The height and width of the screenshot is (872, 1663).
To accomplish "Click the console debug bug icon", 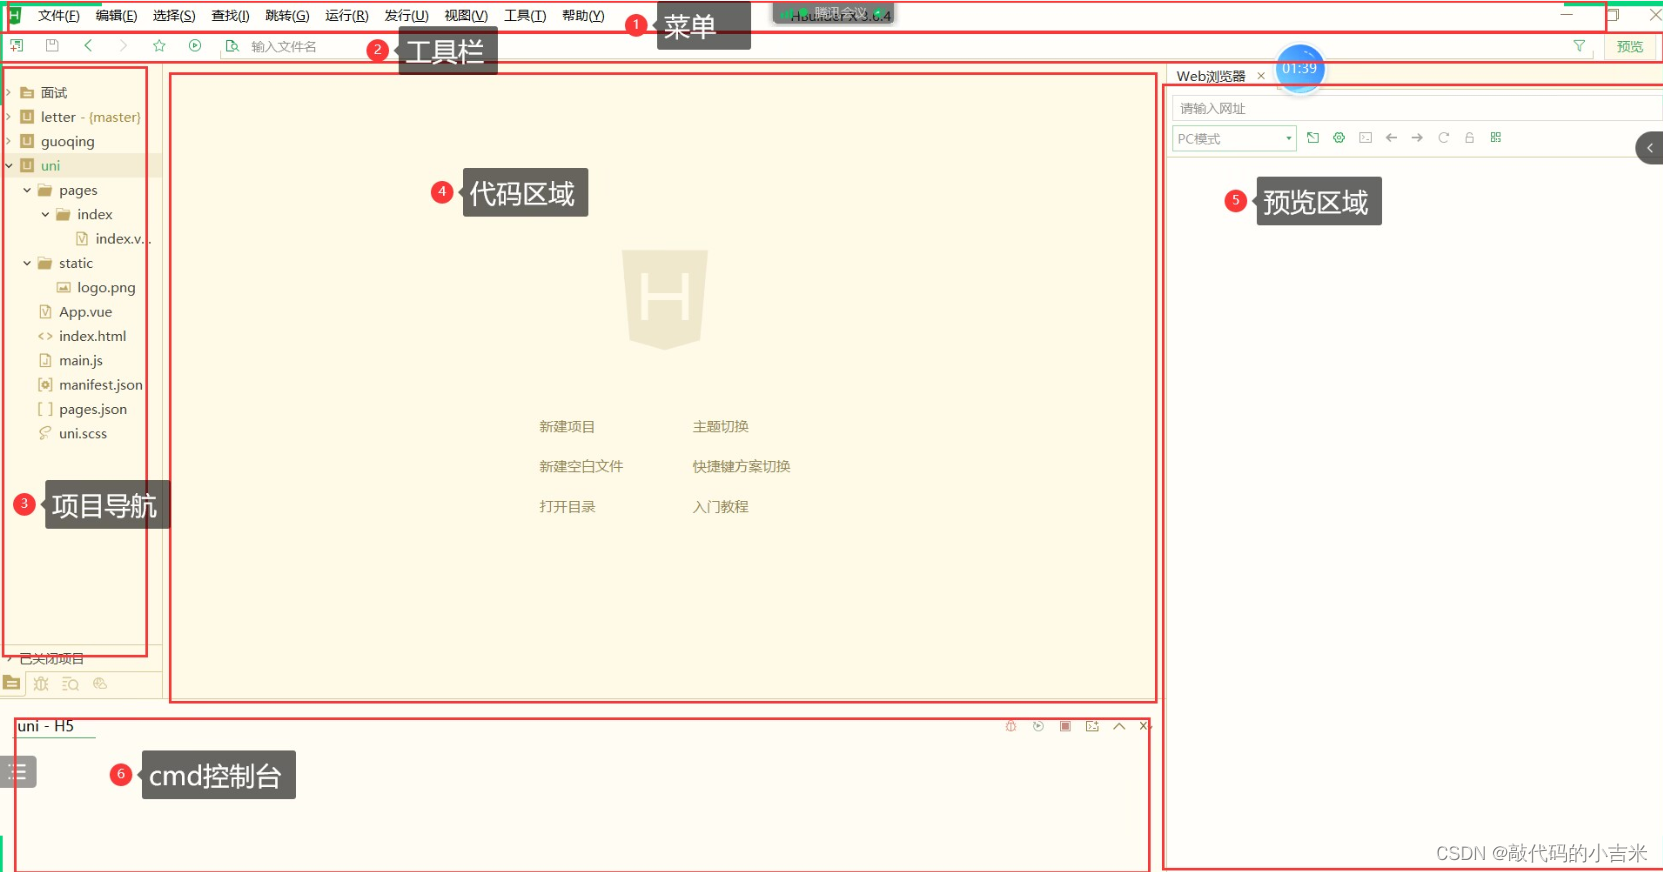I will pos(1011,726).
